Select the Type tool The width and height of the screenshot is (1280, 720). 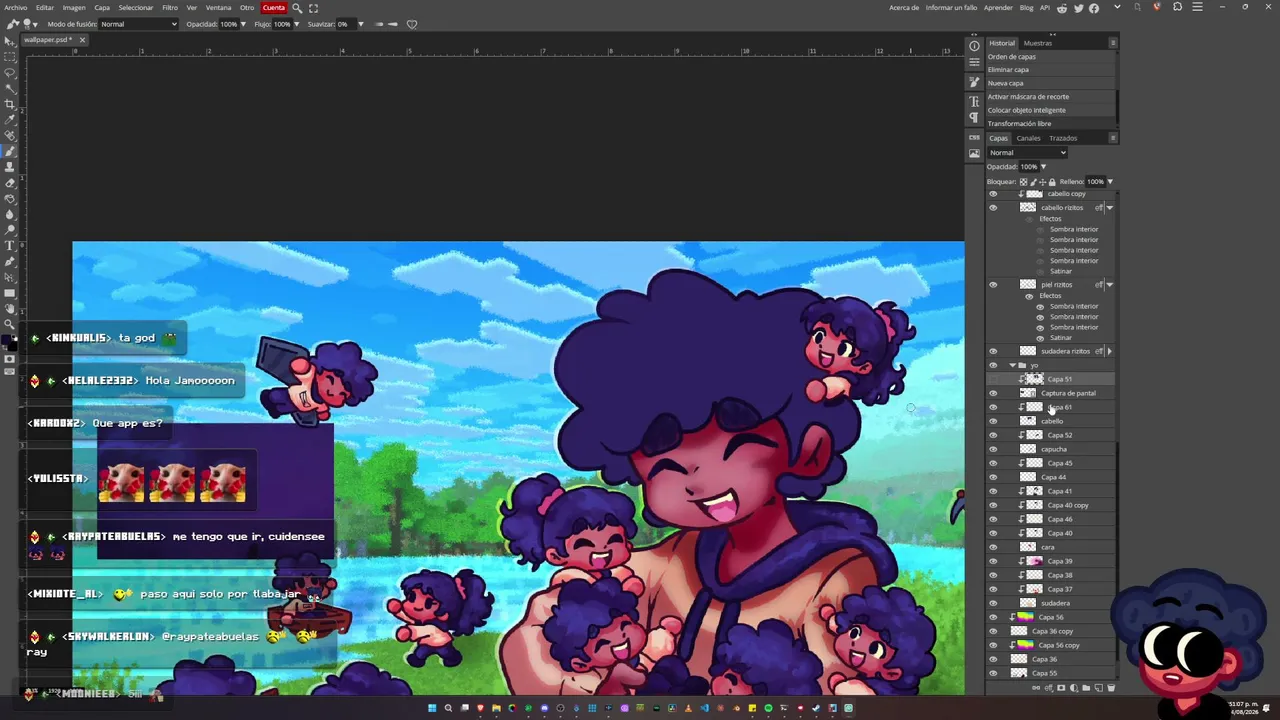(10, 246)
